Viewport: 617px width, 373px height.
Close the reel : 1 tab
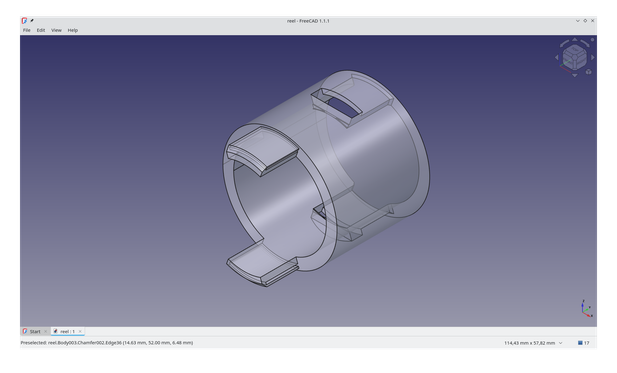coord(80,331)
